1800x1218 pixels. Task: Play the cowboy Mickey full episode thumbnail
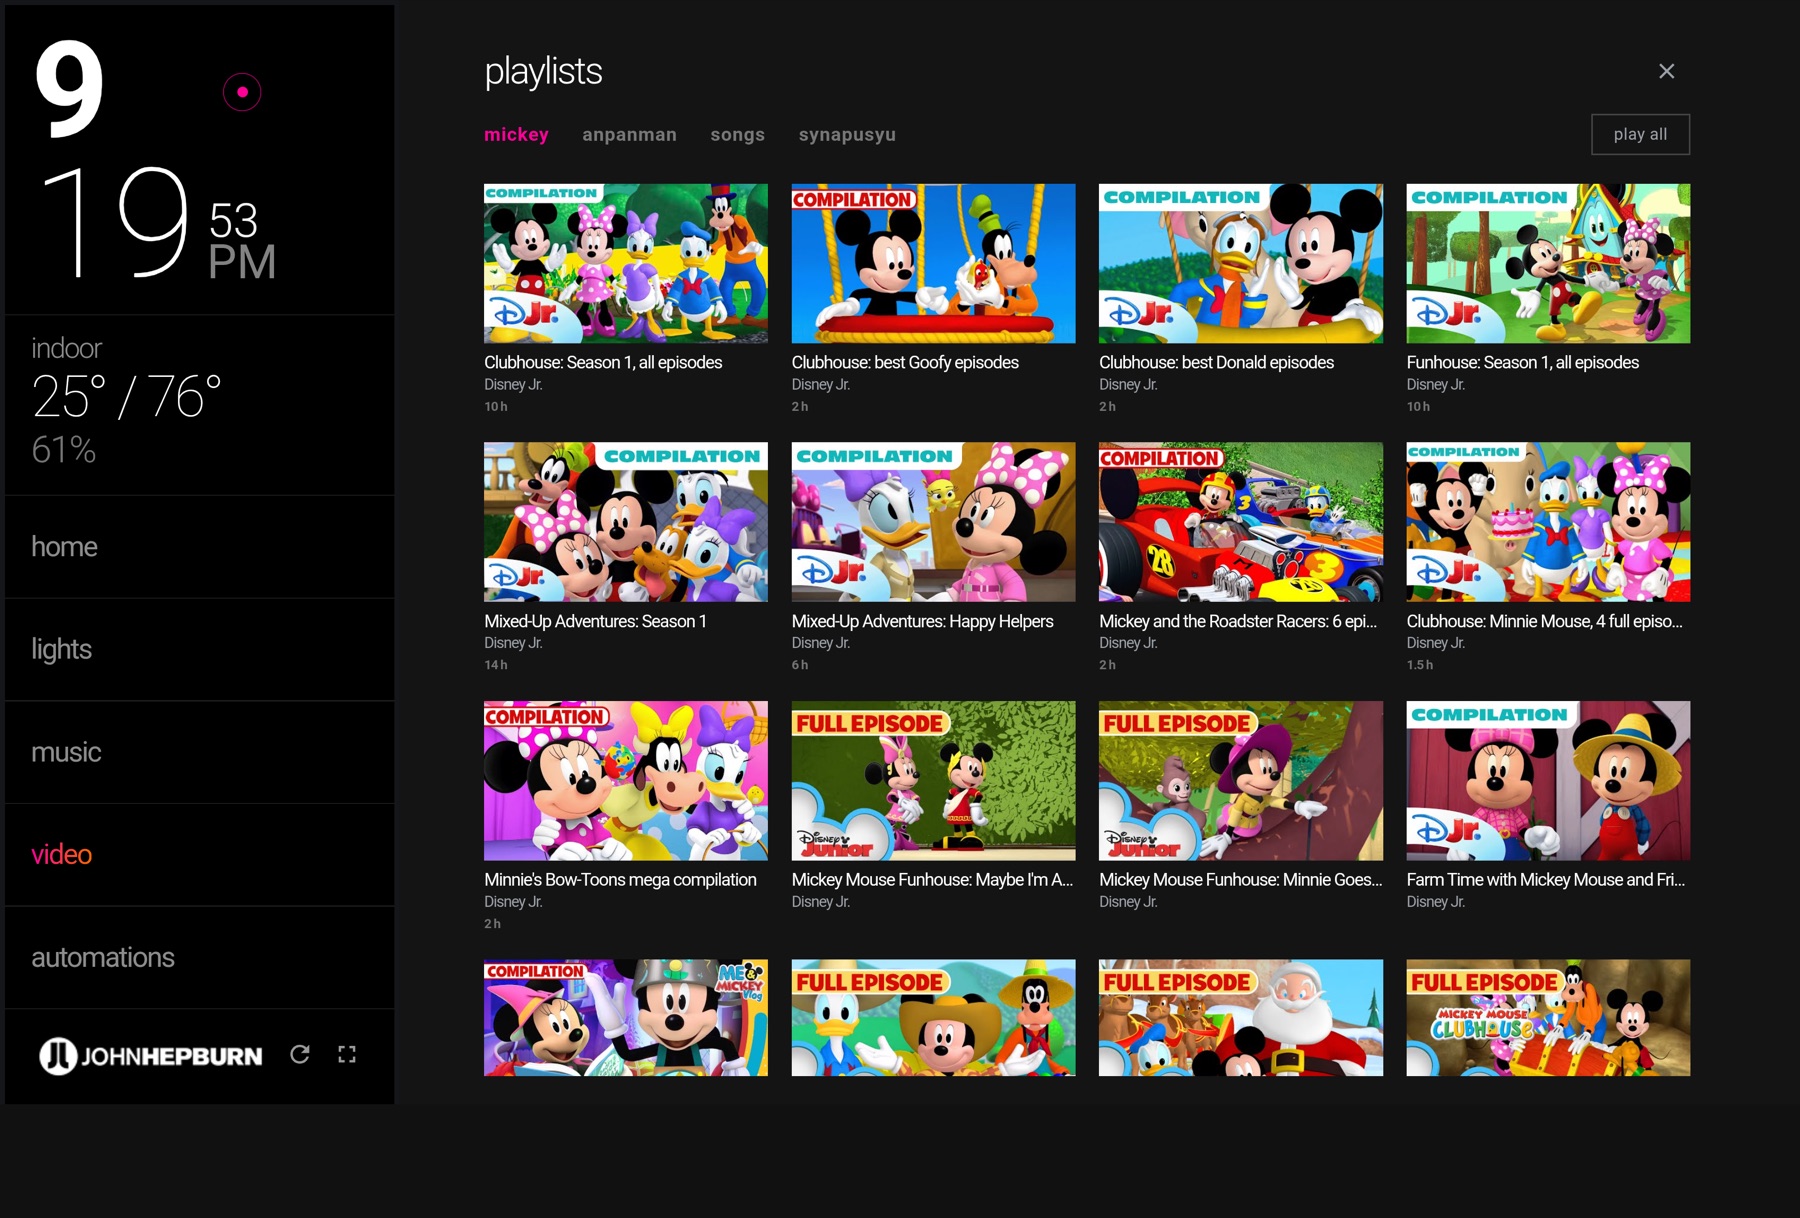[933, 1018]
